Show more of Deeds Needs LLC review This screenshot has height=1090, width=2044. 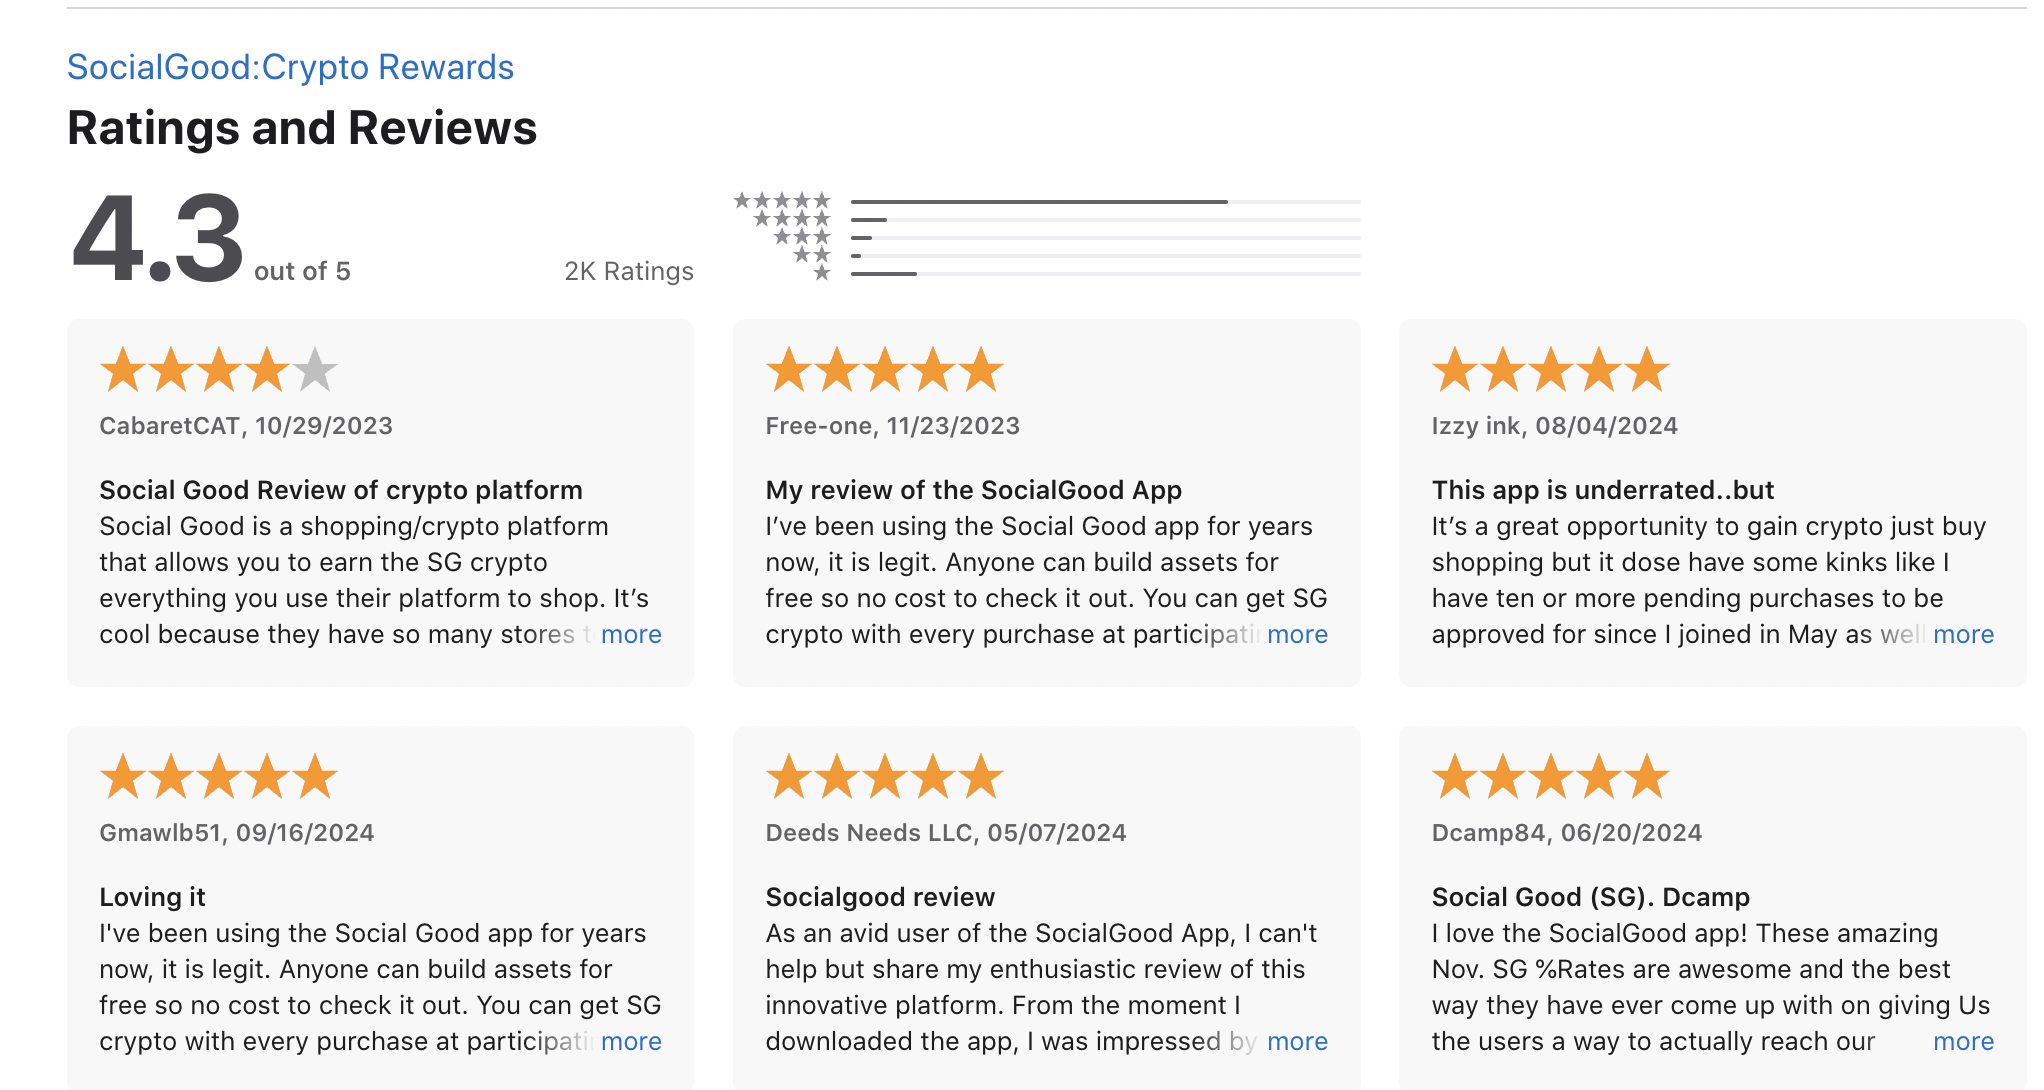point(1297,1042)
